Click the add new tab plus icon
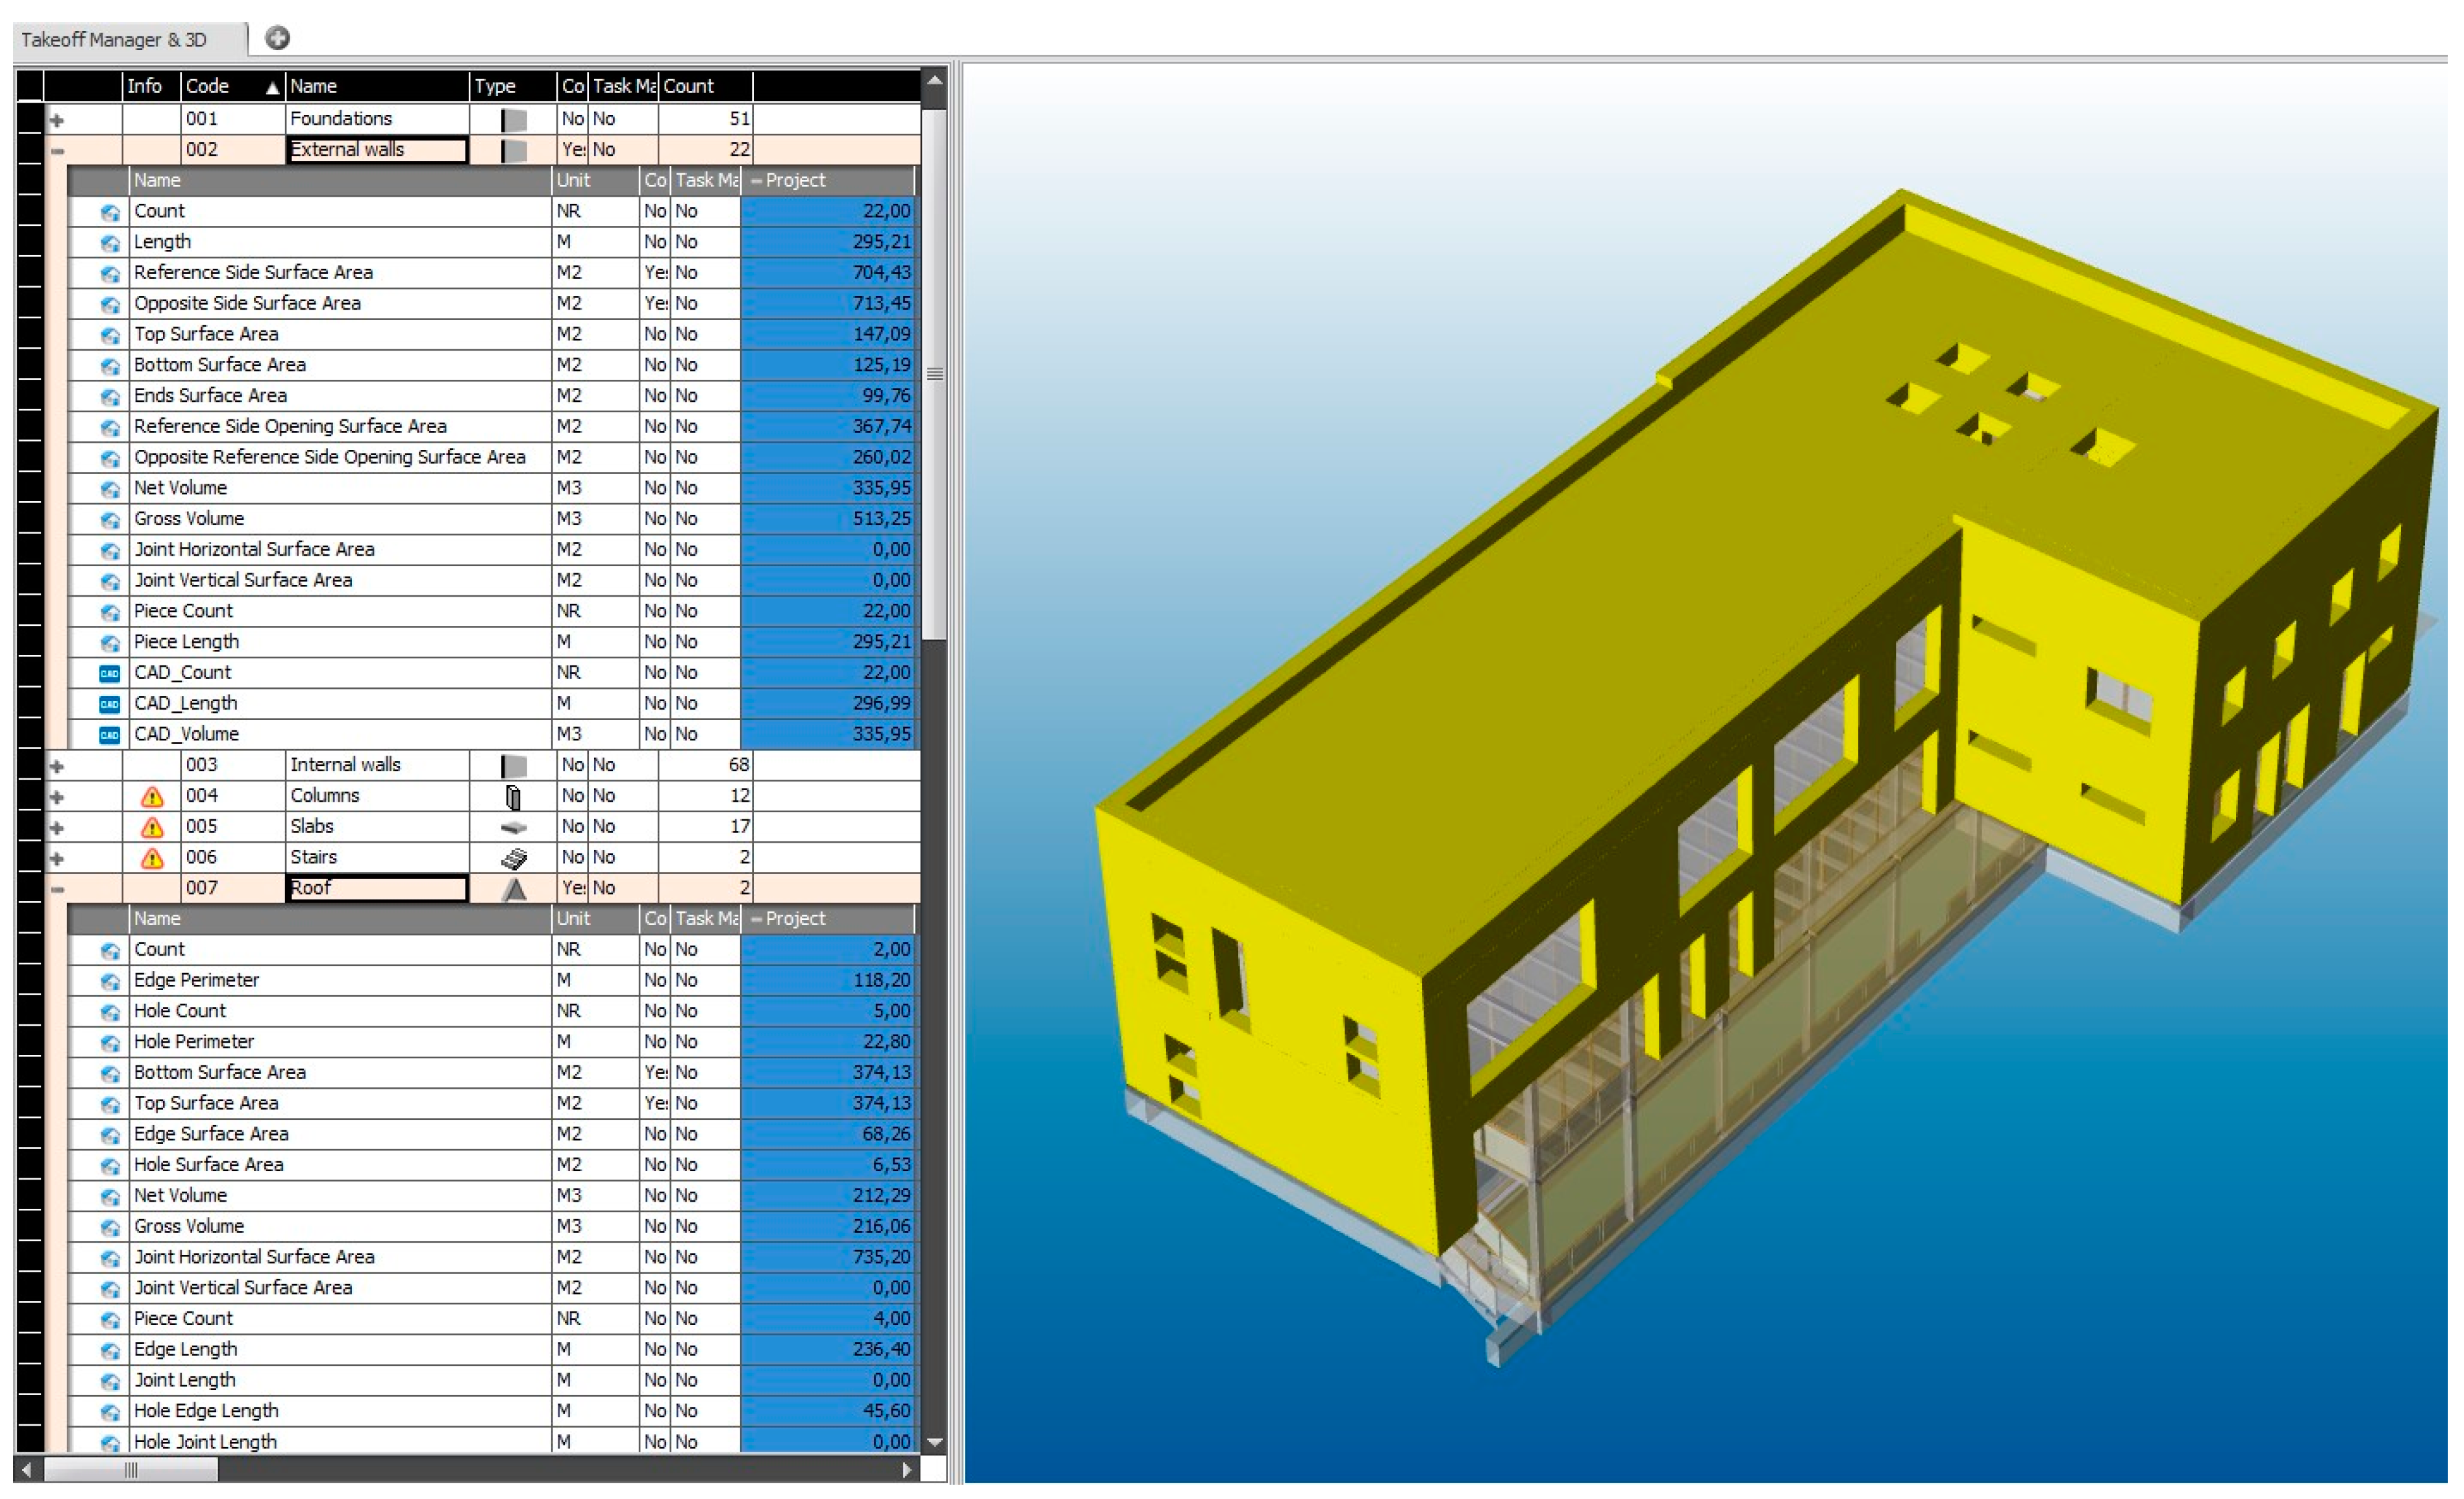This screenshot has height=1499, width=2464. click(277, 38)
